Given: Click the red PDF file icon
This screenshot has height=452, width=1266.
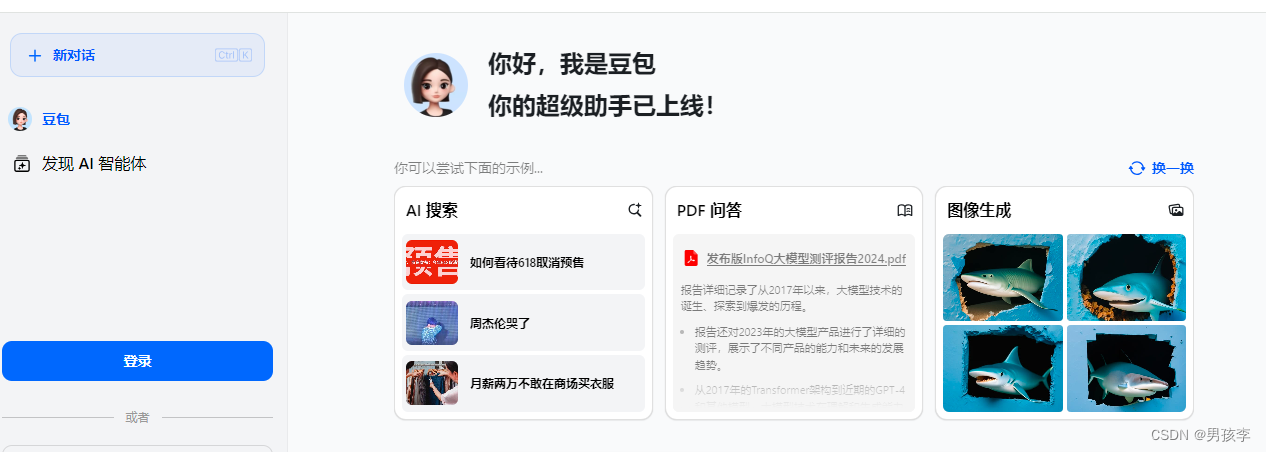Looking at the screenshot, I should 690,258.
